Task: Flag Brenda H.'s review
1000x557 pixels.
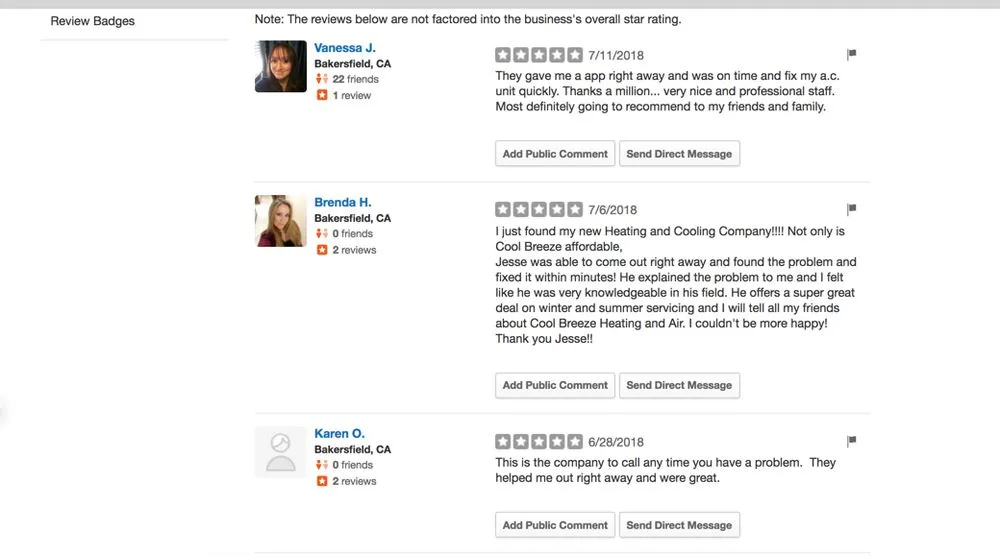Action: click(x=851, y=209)
